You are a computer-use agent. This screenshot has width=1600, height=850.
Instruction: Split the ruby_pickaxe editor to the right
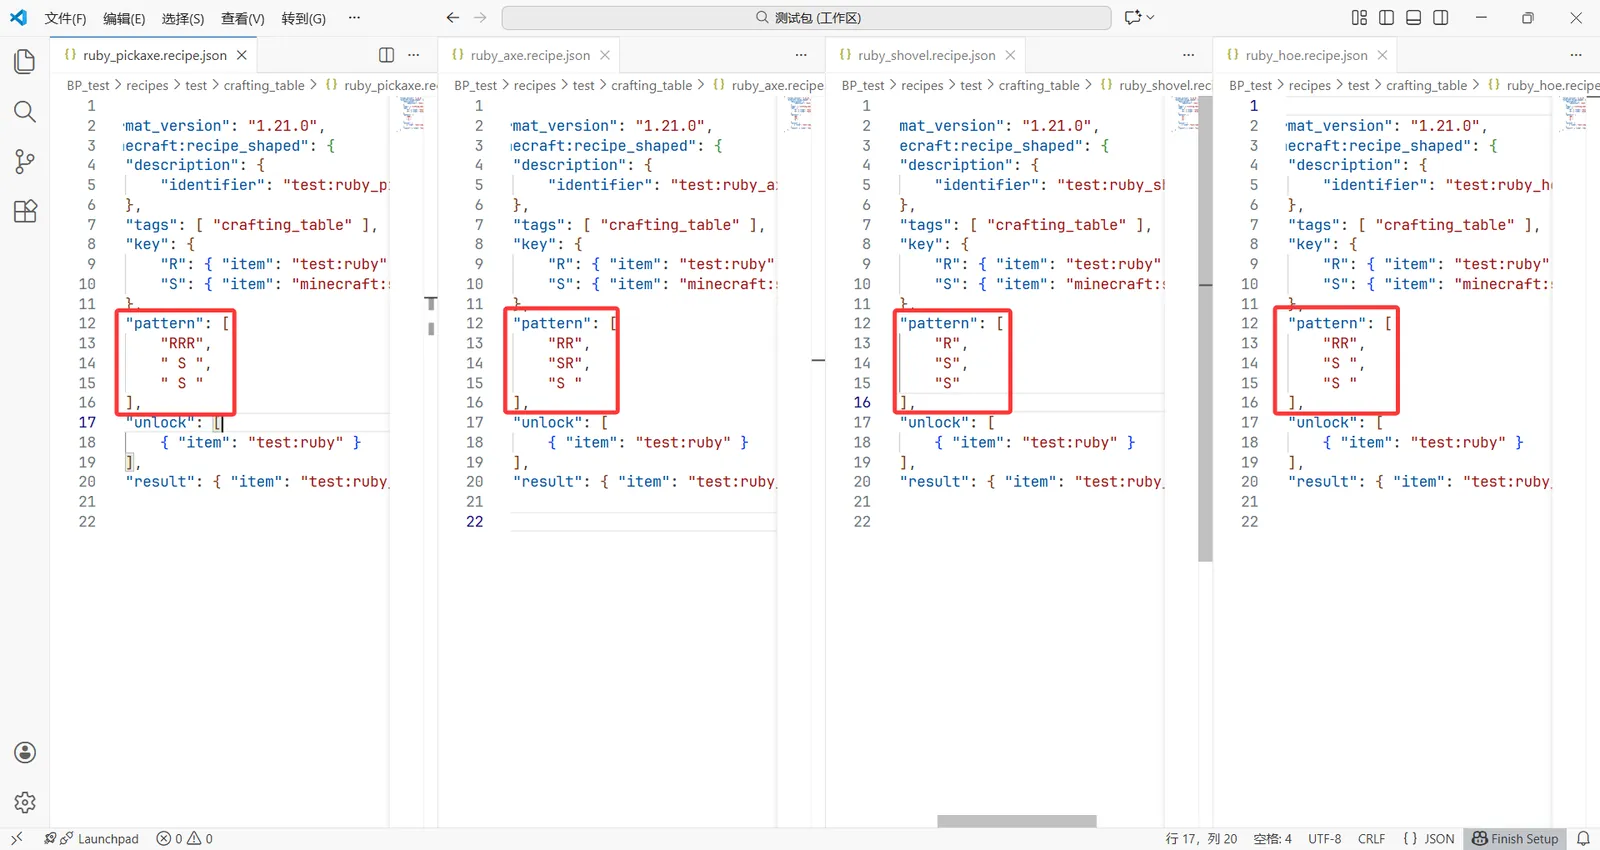pyautogui.click(x=387, y=55)
